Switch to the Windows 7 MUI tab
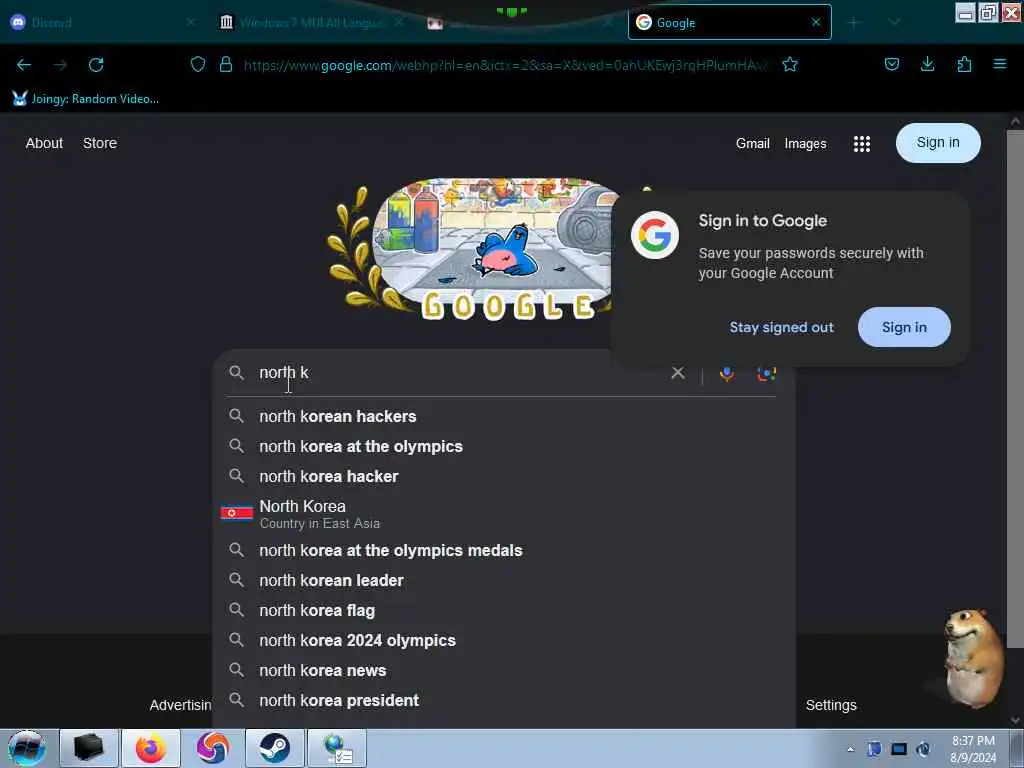This screenshot has width=1024, height=768. pos(310,22)
